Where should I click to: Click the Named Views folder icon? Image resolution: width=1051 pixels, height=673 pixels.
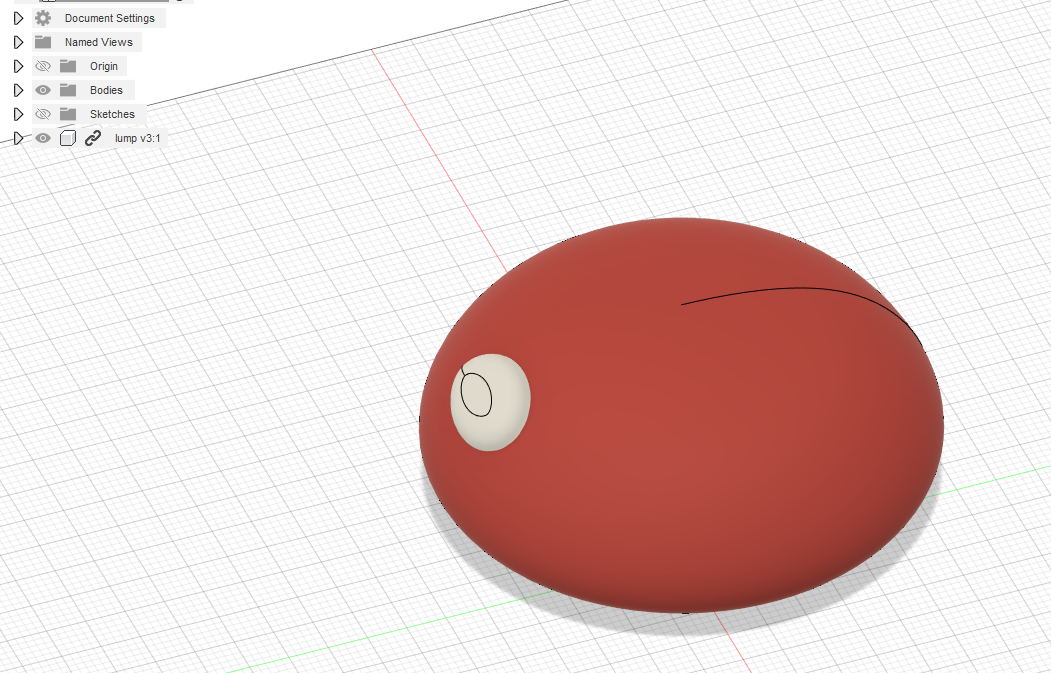(x=43, y=42)
